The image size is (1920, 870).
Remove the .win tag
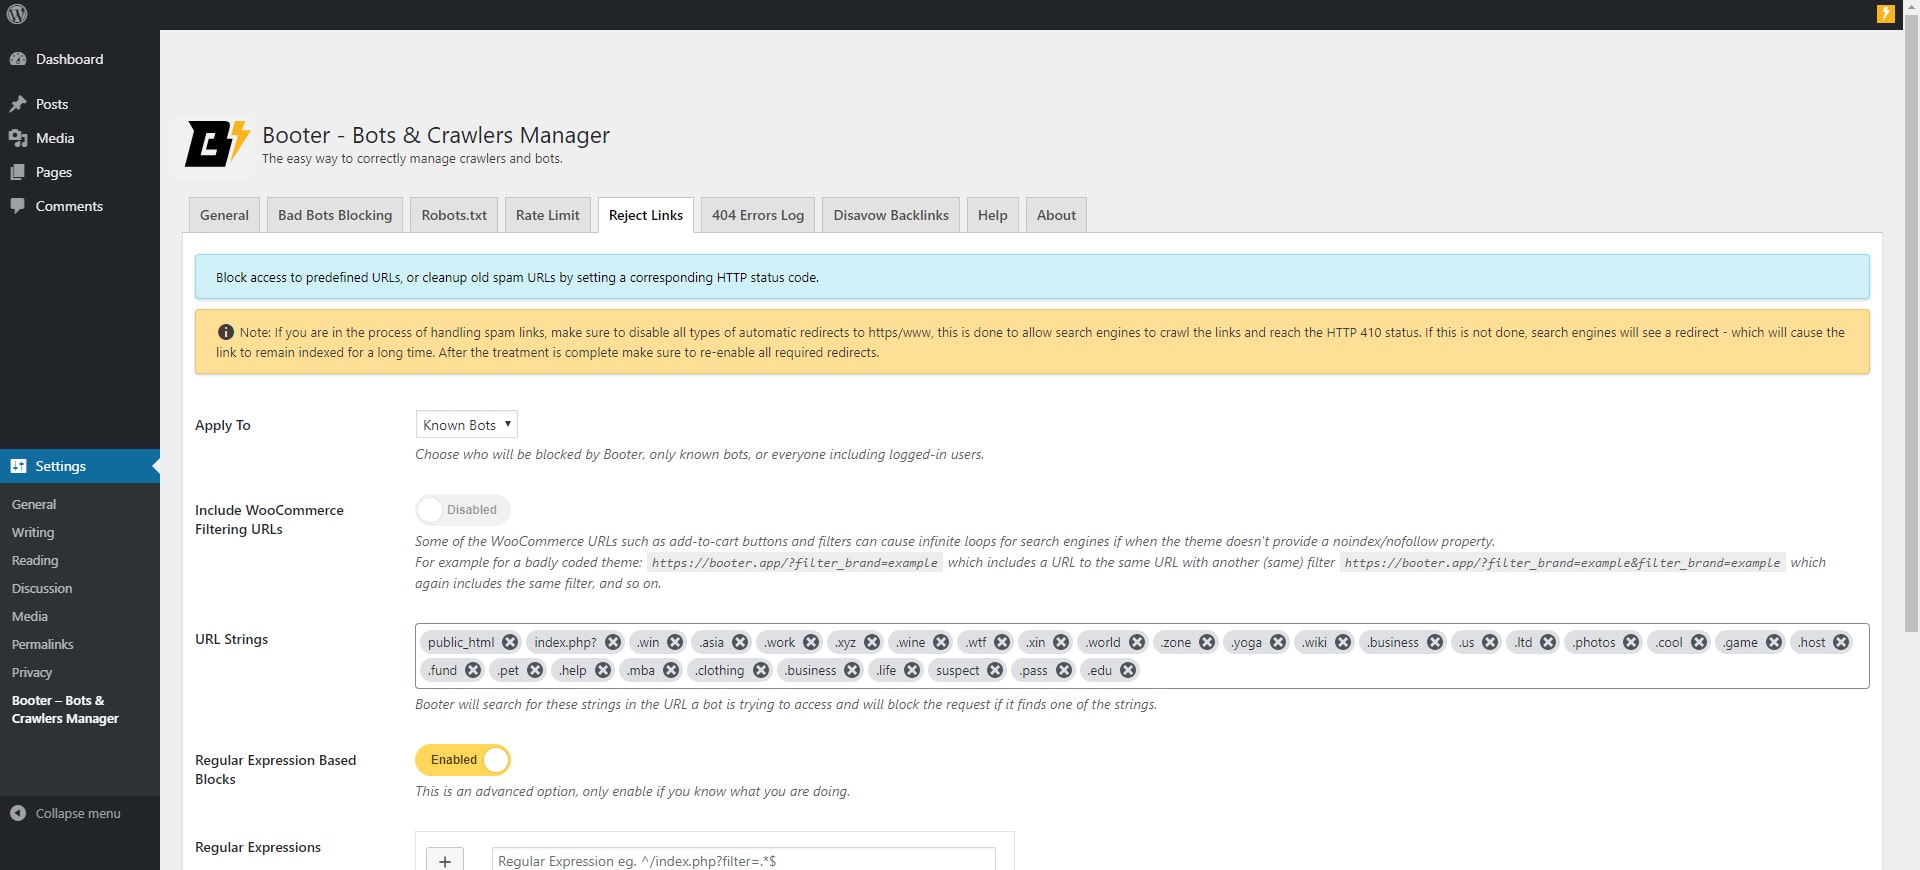point(675,642)
